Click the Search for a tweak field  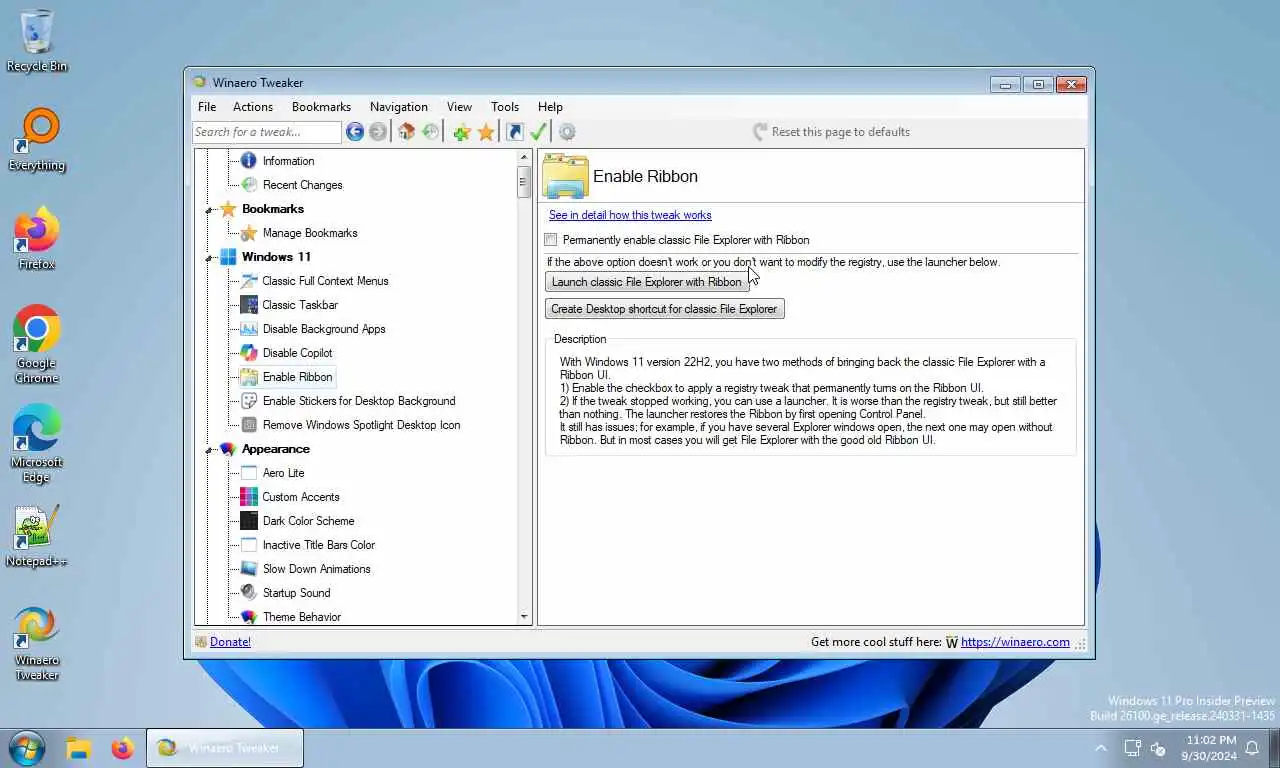(267, 132)
